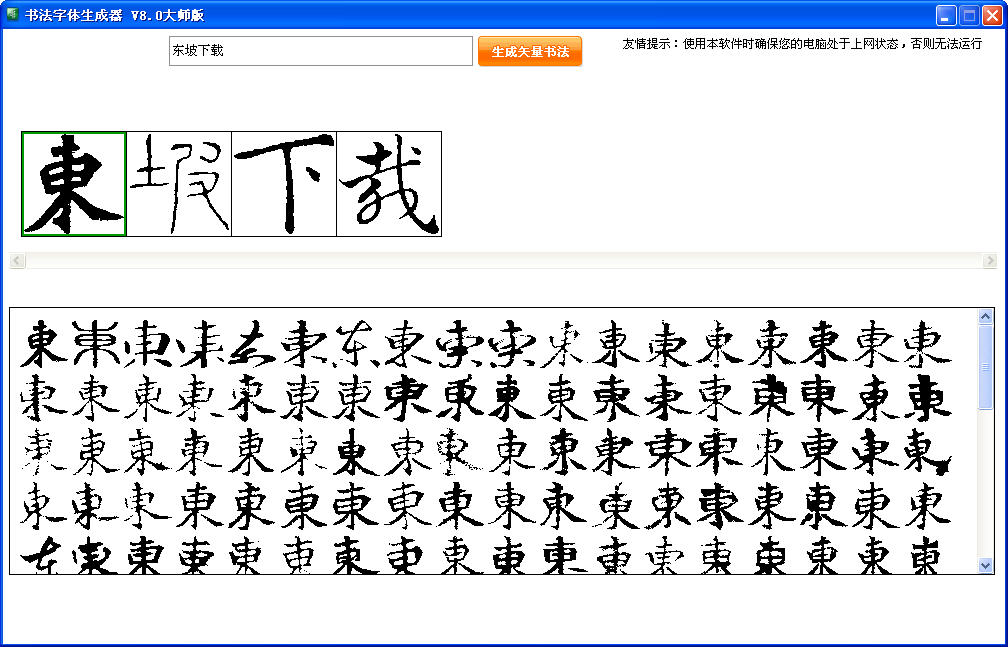Pick the first 東 variant in the top row
This screenshot has height=647, width=1008.
pos(44,343)
